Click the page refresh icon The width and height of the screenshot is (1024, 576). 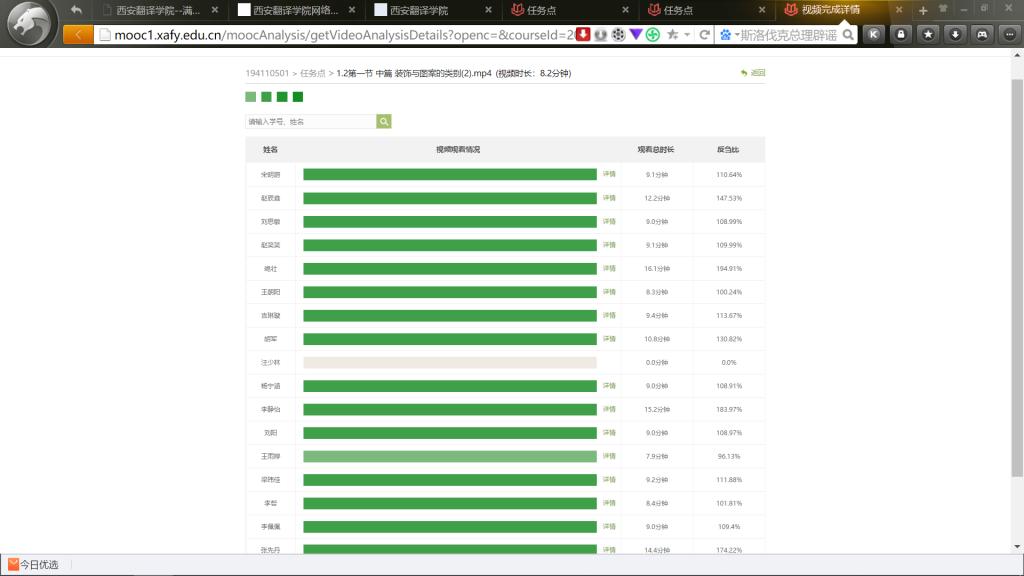click(705, 34)
